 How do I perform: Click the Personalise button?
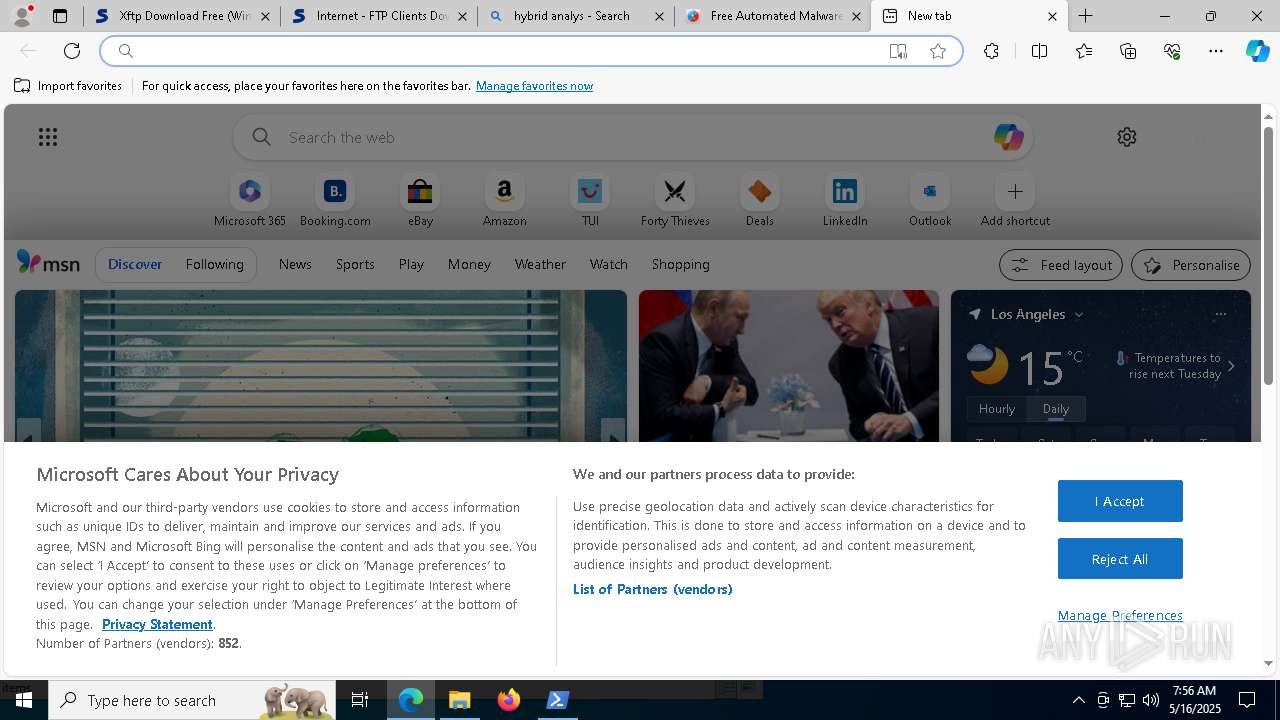pos(1191,265)
